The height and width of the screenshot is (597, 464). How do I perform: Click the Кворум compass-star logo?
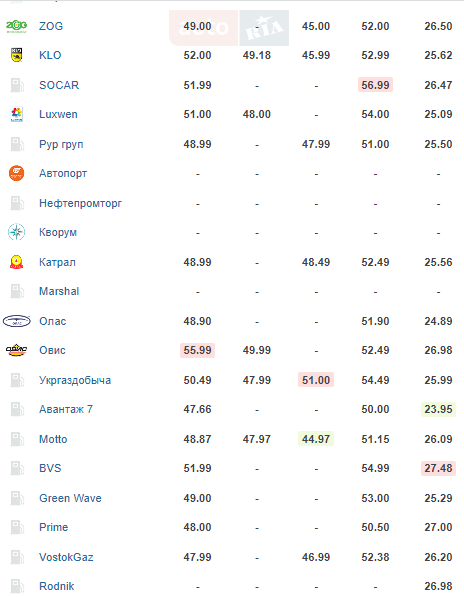point(16,232)
